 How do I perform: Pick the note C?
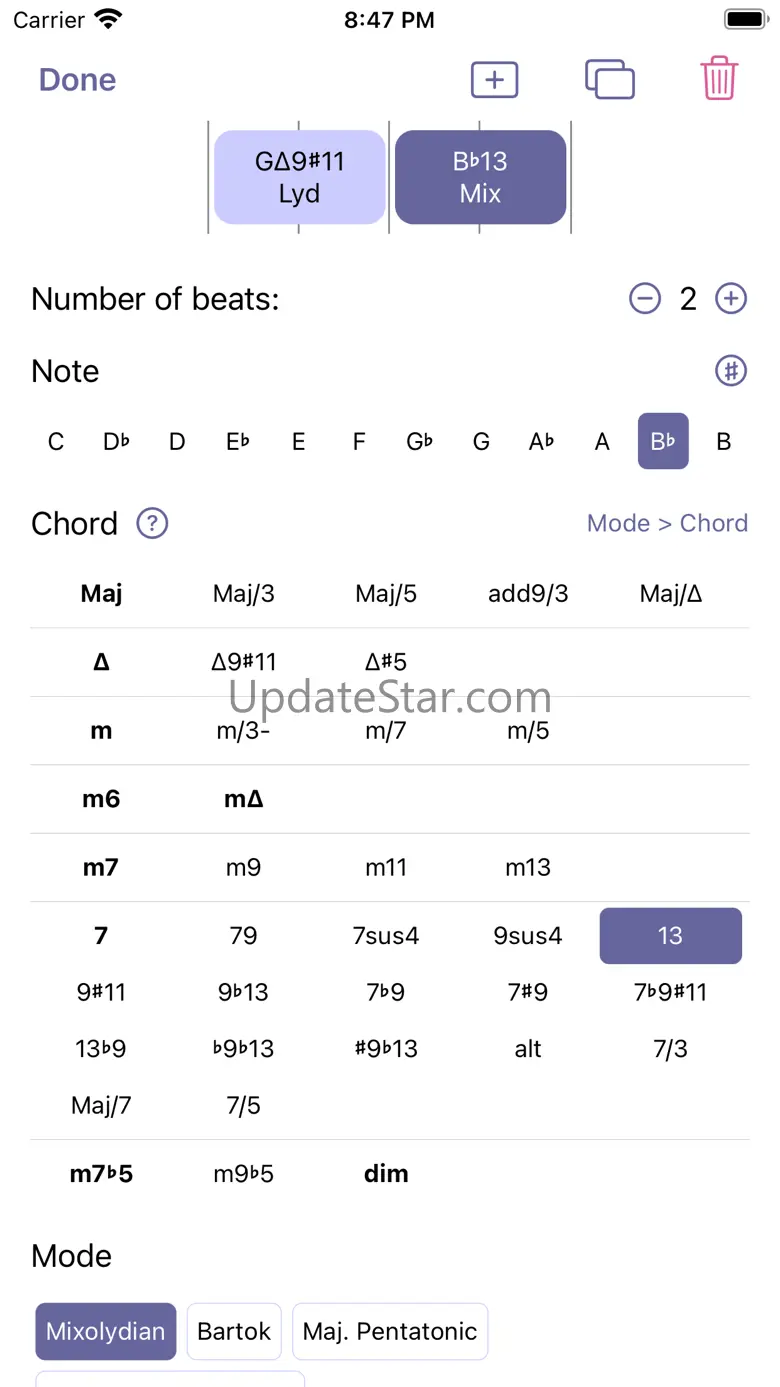coord(56,441)
